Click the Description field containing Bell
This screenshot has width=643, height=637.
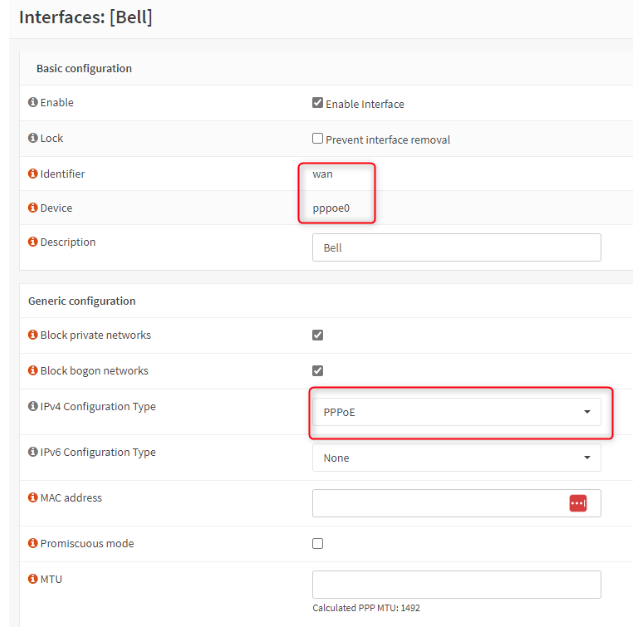[456, 247]
